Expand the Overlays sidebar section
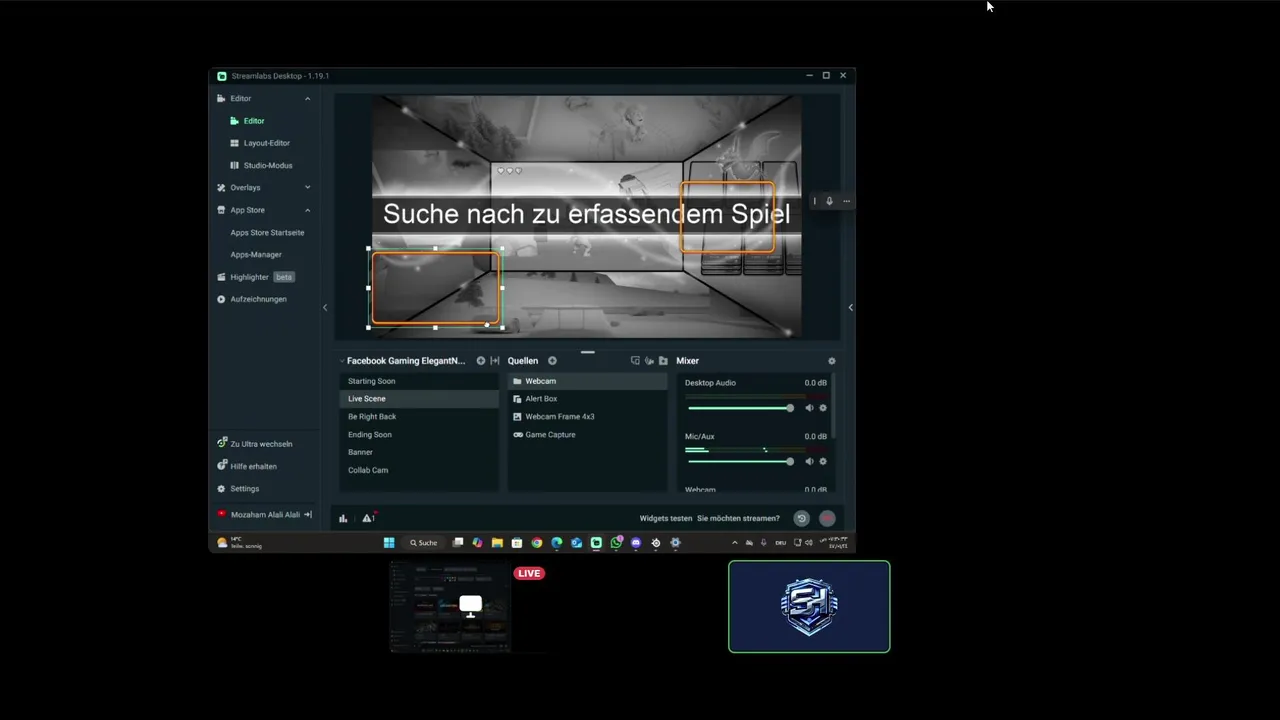The image size is (1280, 720). [x=307, y=188]
